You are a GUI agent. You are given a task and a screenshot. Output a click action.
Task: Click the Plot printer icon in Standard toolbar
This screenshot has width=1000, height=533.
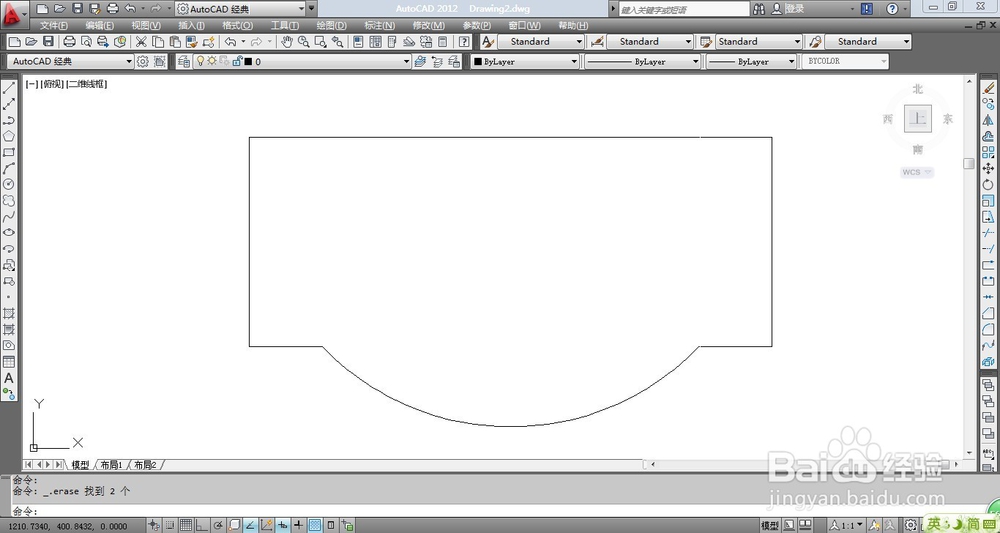[70, 42]
